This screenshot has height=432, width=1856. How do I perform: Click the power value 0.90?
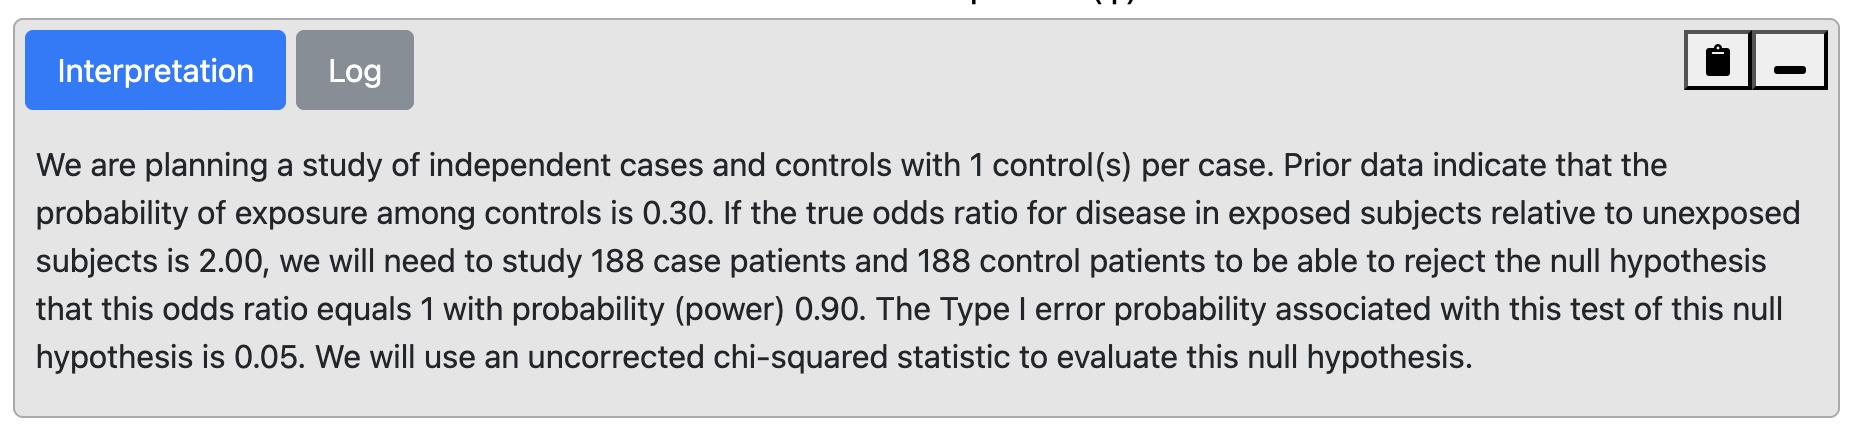(828, 309)
